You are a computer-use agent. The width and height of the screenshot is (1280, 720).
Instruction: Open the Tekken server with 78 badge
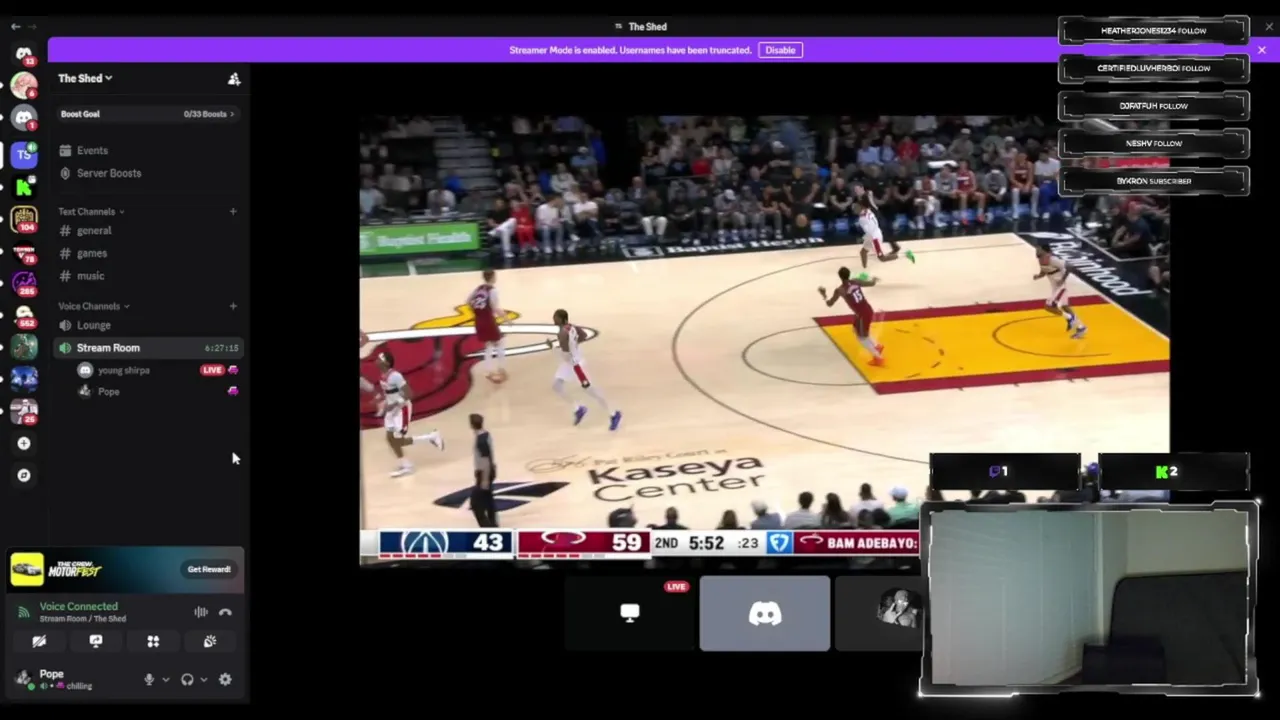point(24,253)
